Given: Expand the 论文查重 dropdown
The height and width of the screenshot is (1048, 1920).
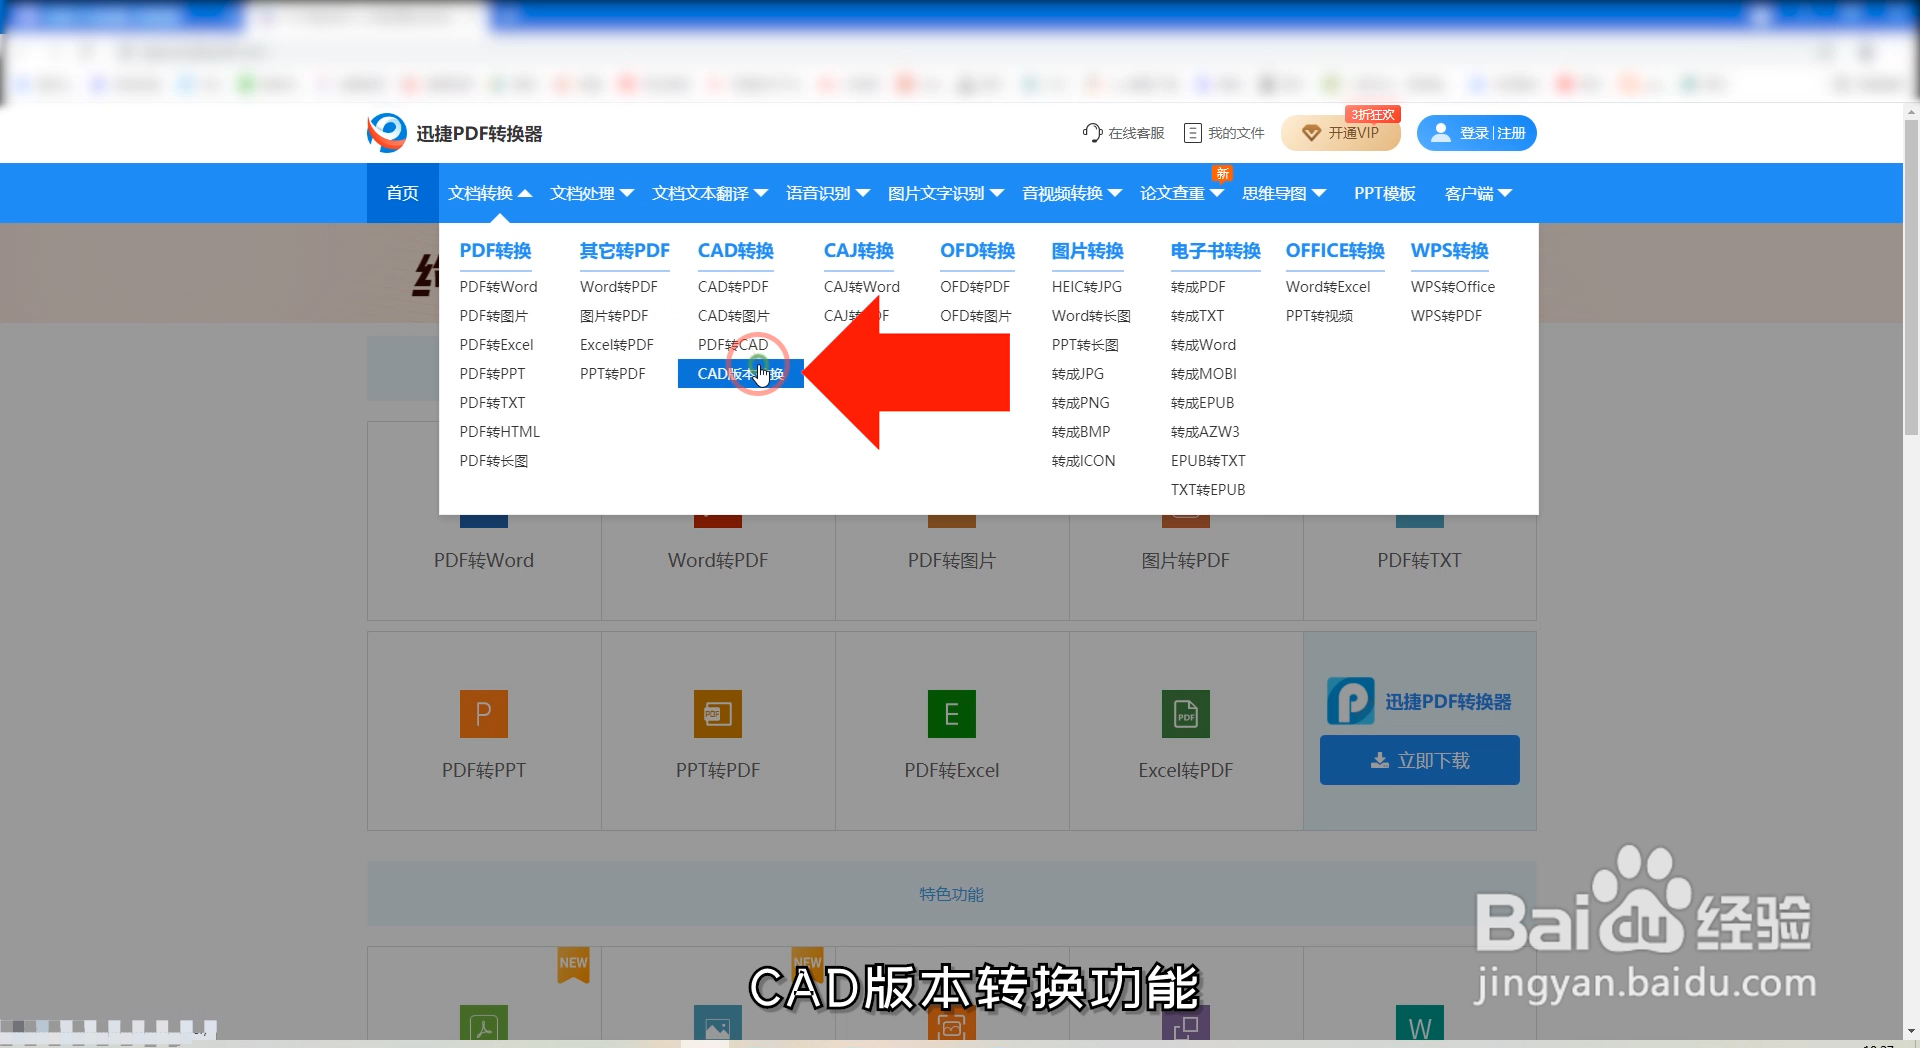Looking at the screenshot, I should [1182, 193].
